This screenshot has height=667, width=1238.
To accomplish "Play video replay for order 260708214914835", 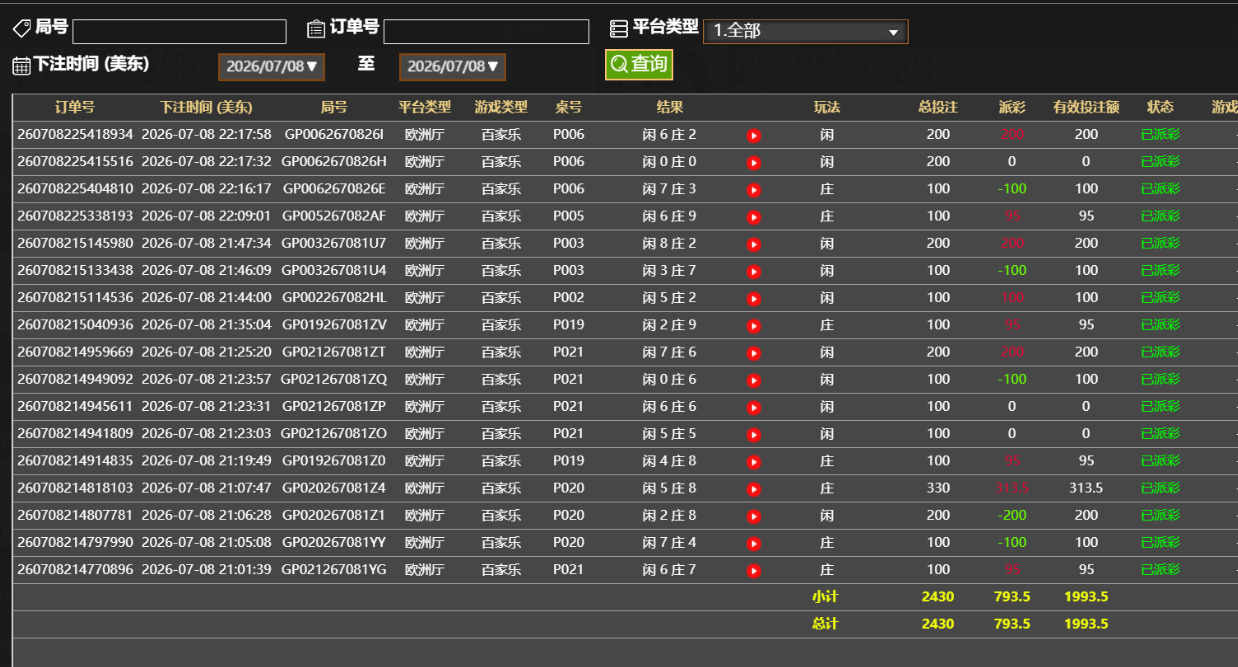I will coord(754,461).
